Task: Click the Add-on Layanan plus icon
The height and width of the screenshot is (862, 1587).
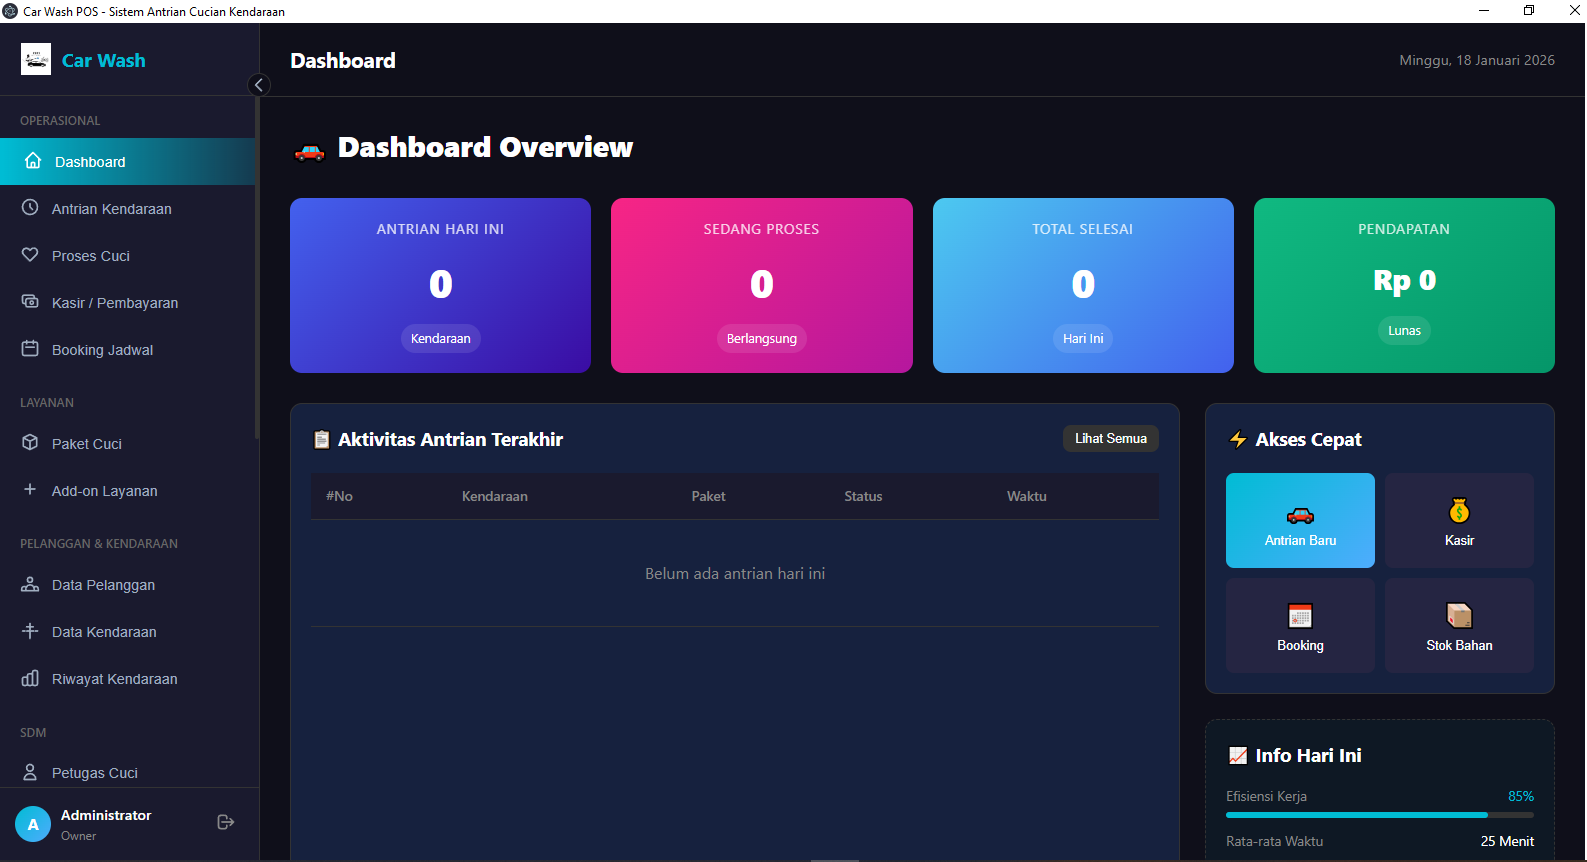Action: coord(30,490)
